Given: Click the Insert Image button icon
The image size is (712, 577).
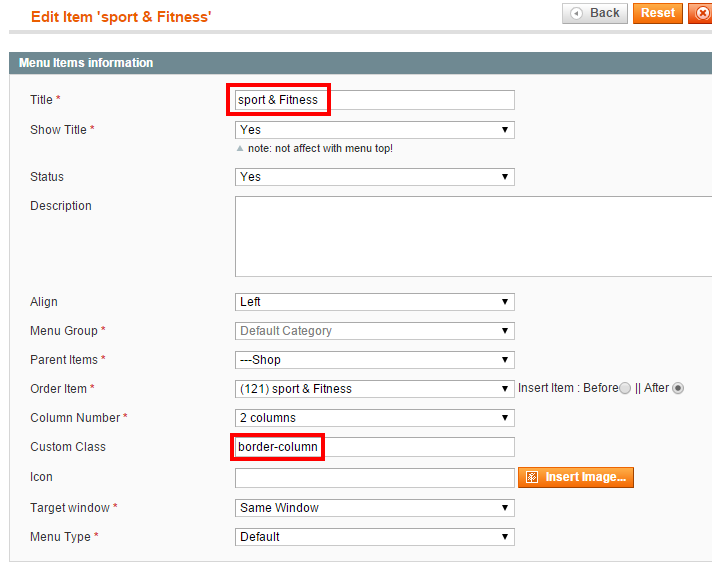Looking at the screenshot, I should [532, 477].
